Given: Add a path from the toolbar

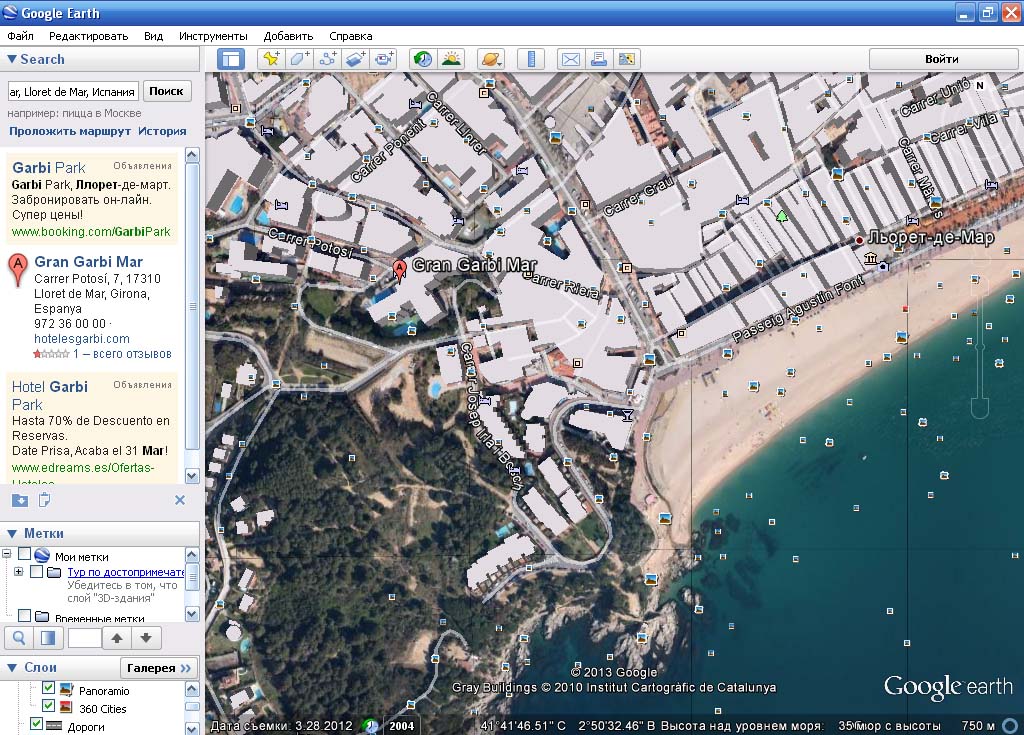Looking at the screenshot, I should 328,59.
